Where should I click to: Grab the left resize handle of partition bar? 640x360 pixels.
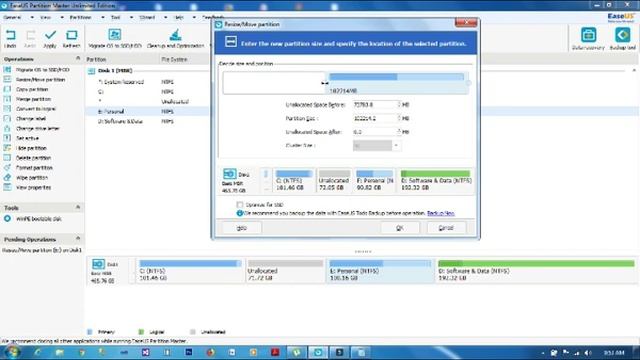[325, 83]
